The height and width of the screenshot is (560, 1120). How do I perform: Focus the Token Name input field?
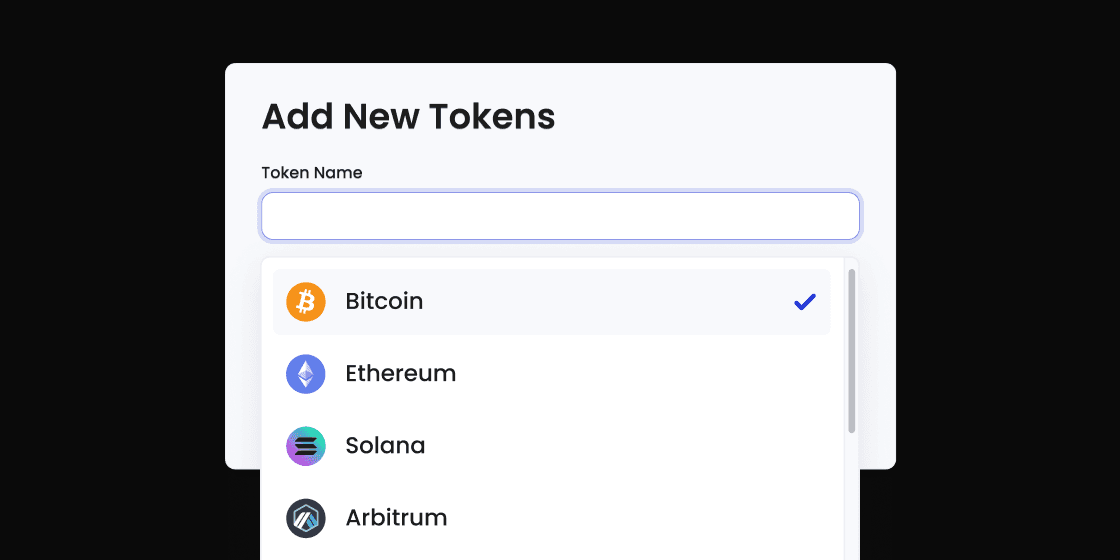click(x=560, y=216)
